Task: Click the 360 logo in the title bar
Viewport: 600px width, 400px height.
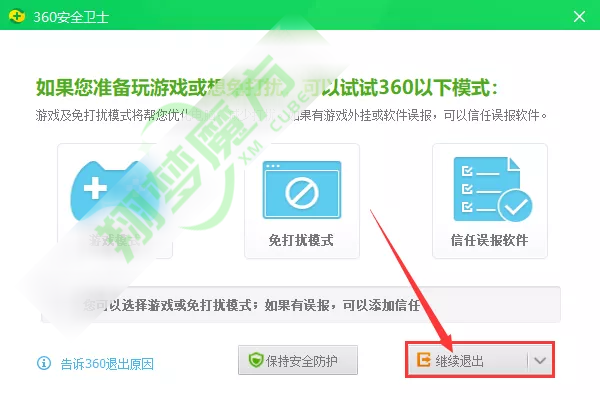Action: coord(16,16)
